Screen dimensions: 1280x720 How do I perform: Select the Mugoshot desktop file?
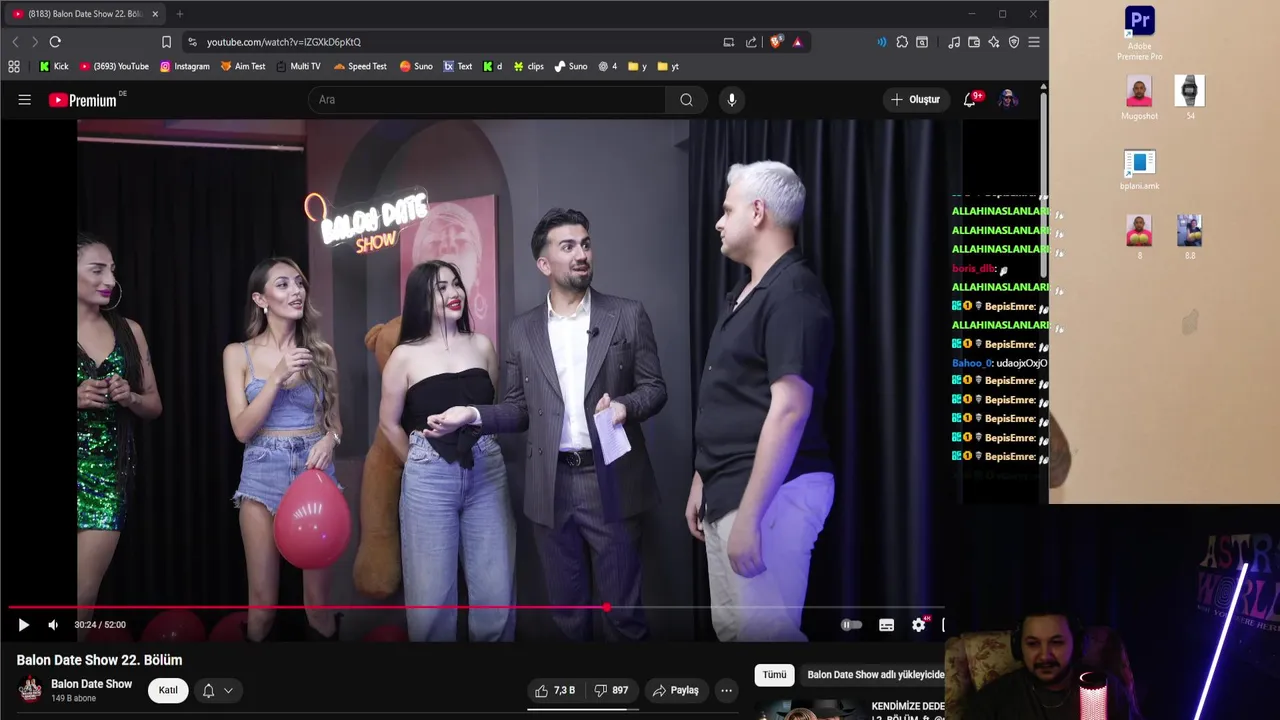click(x=1139, y=98)
